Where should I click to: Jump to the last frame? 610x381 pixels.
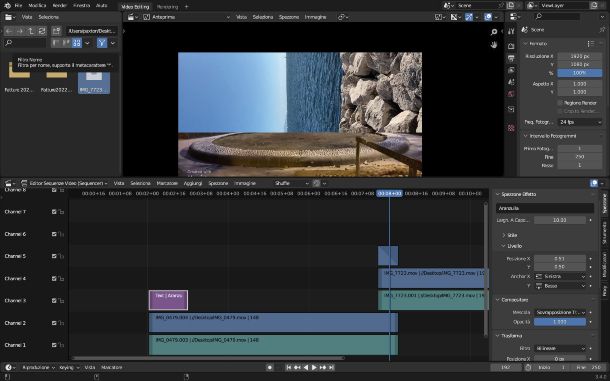point(331,367)
